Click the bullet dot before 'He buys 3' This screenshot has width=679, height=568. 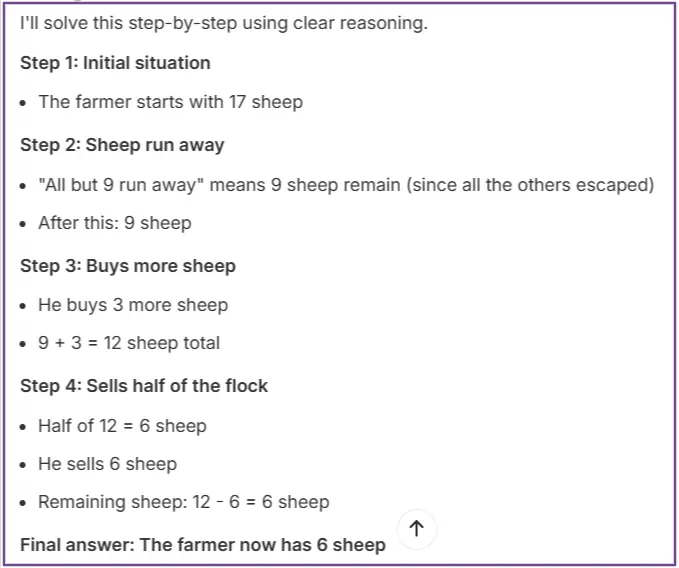click(24, 306)
